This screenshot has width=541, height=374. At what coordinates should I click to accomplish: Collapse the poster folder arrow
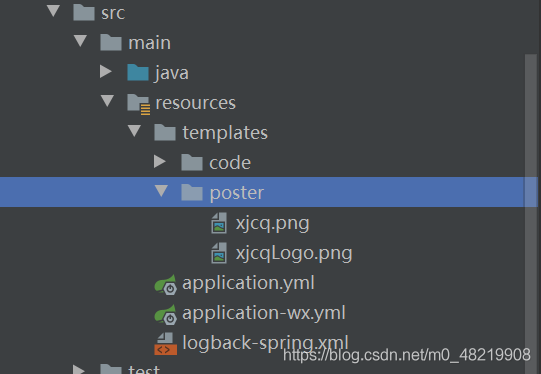pos(161,191)
